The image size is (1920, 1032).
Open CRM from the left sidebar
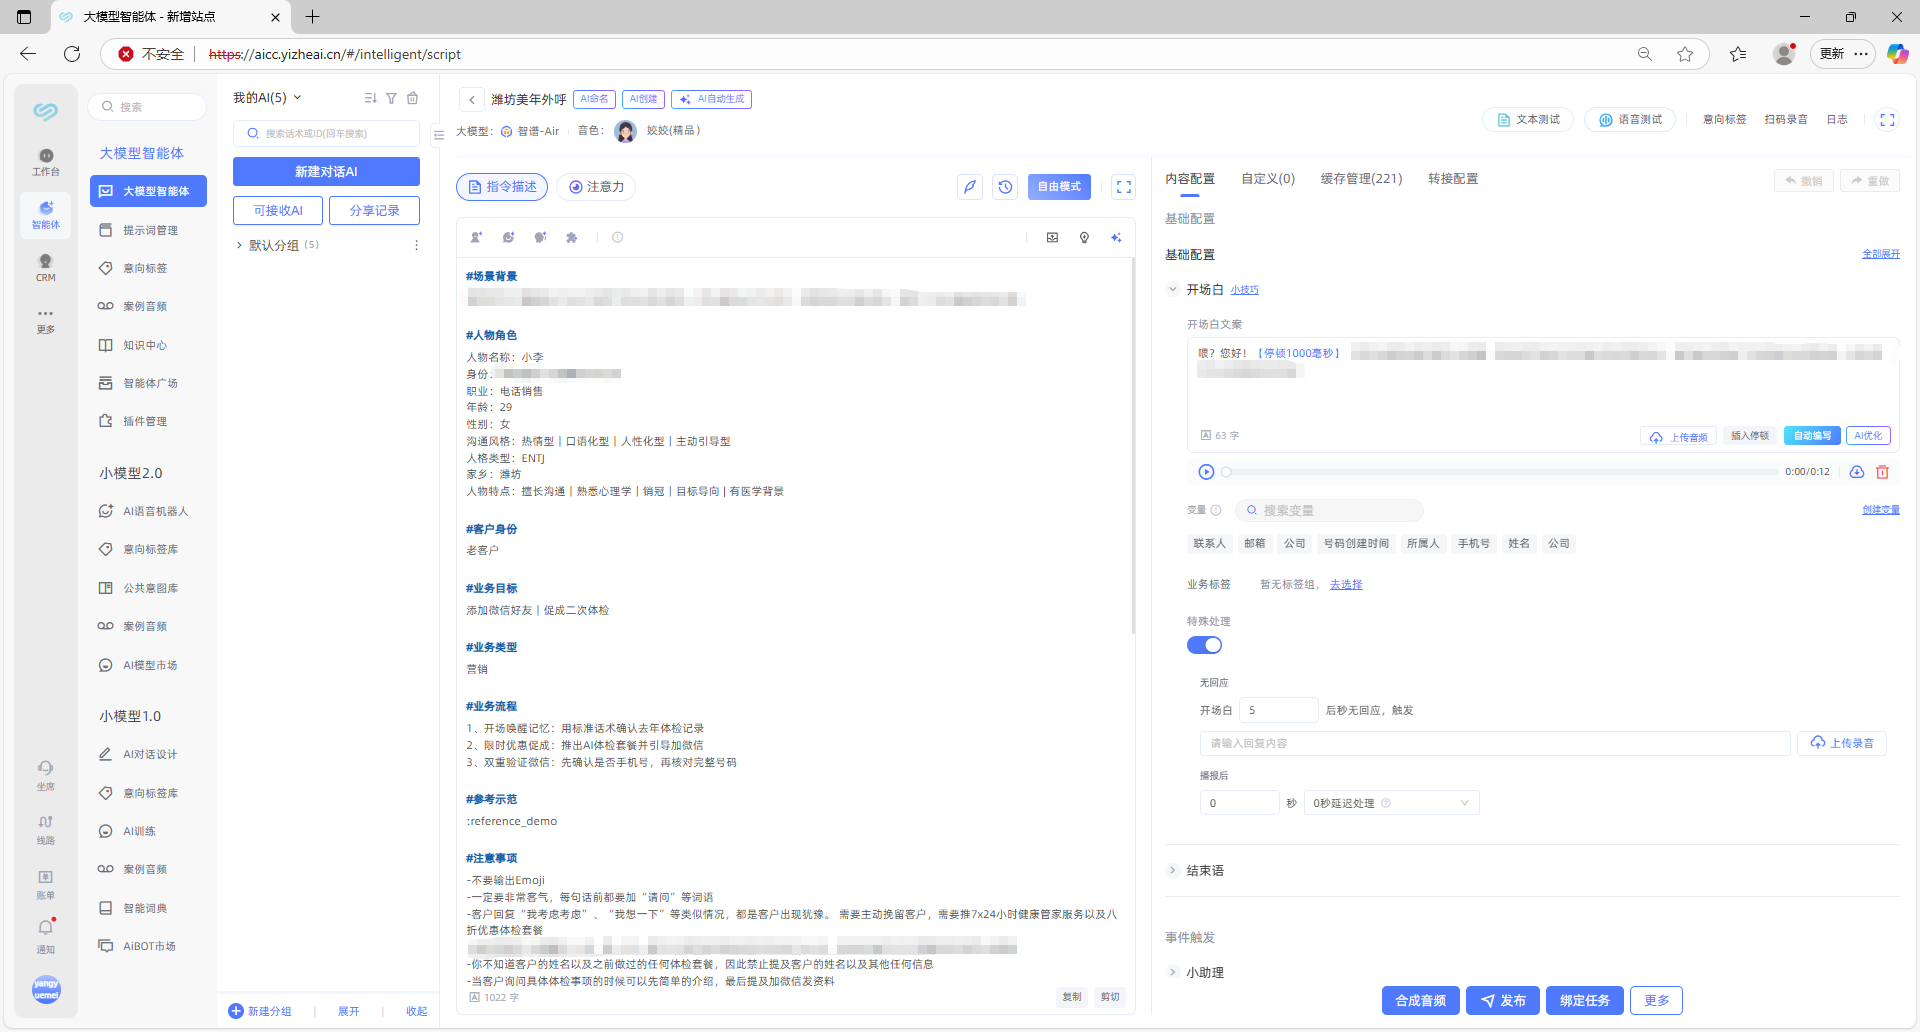(x=45, y=267)
